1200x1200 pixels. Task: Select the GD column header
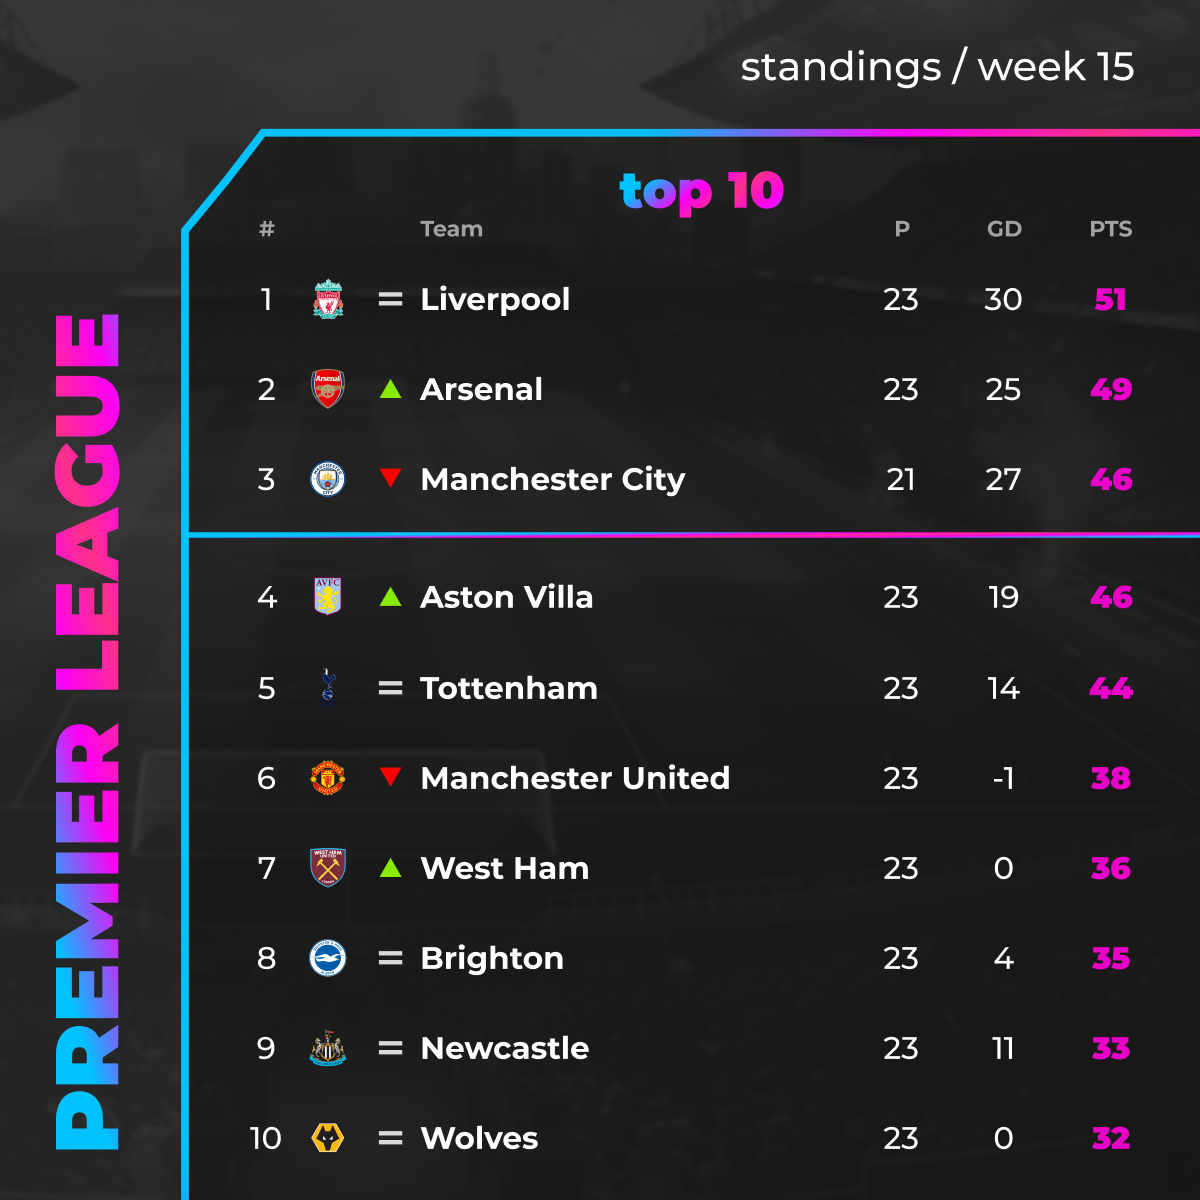point(1004,229)
